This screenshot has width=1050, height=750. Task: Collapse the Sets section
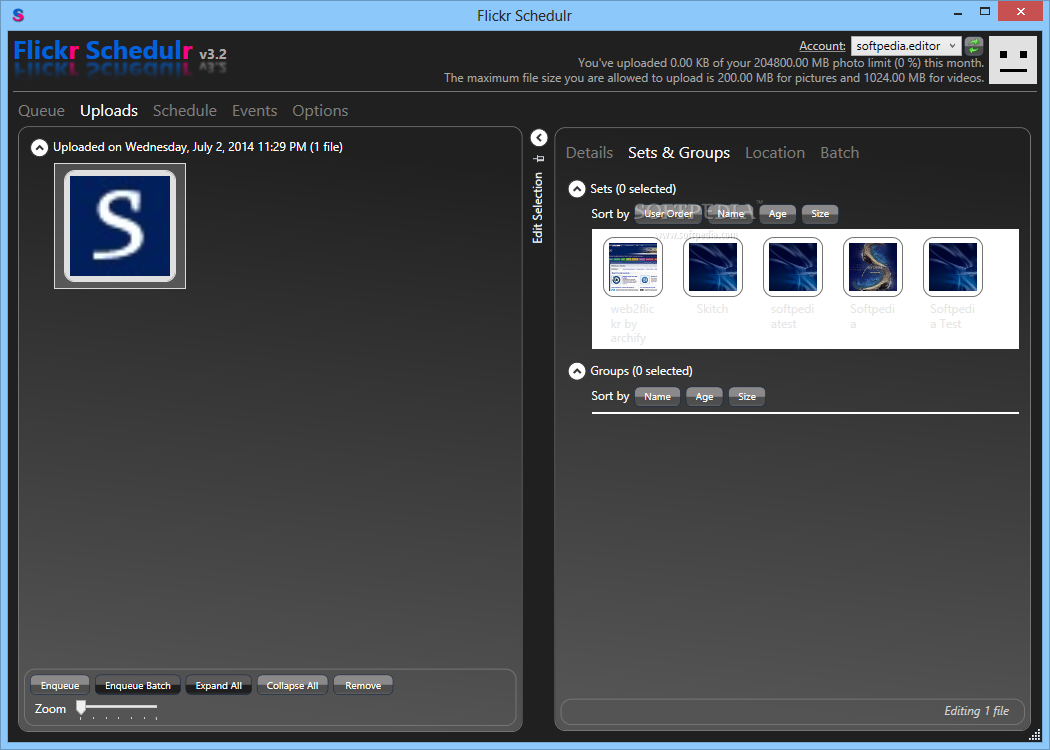[x=577, y=190]
